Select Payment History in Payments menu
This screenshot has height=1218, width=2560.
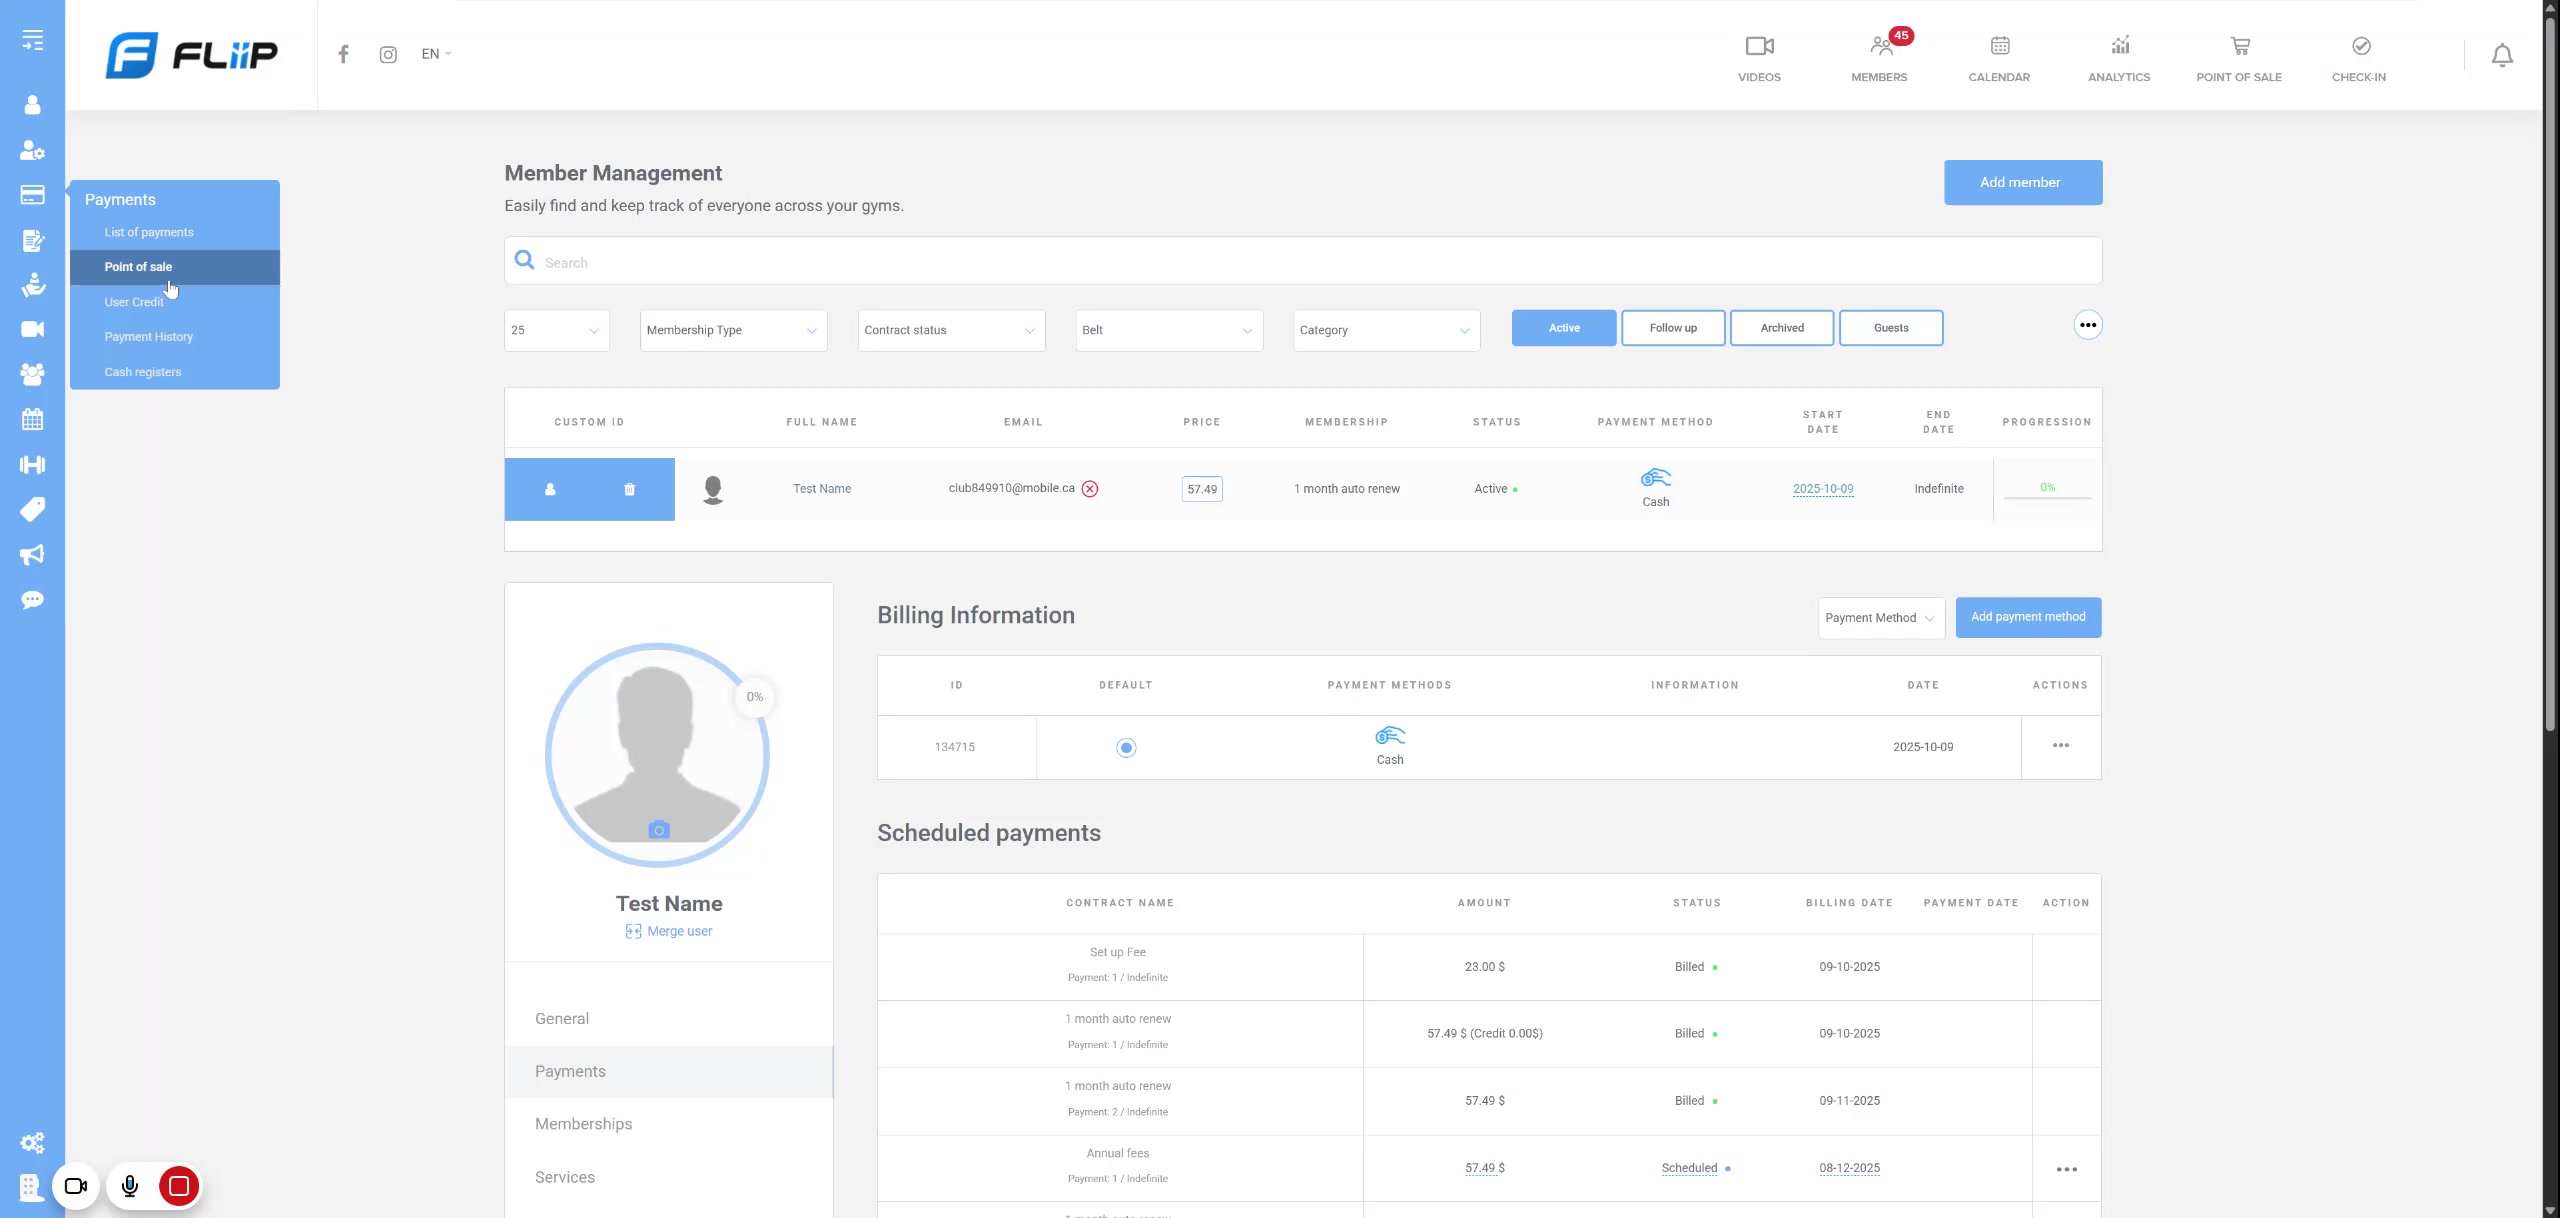tap(149, 337)
